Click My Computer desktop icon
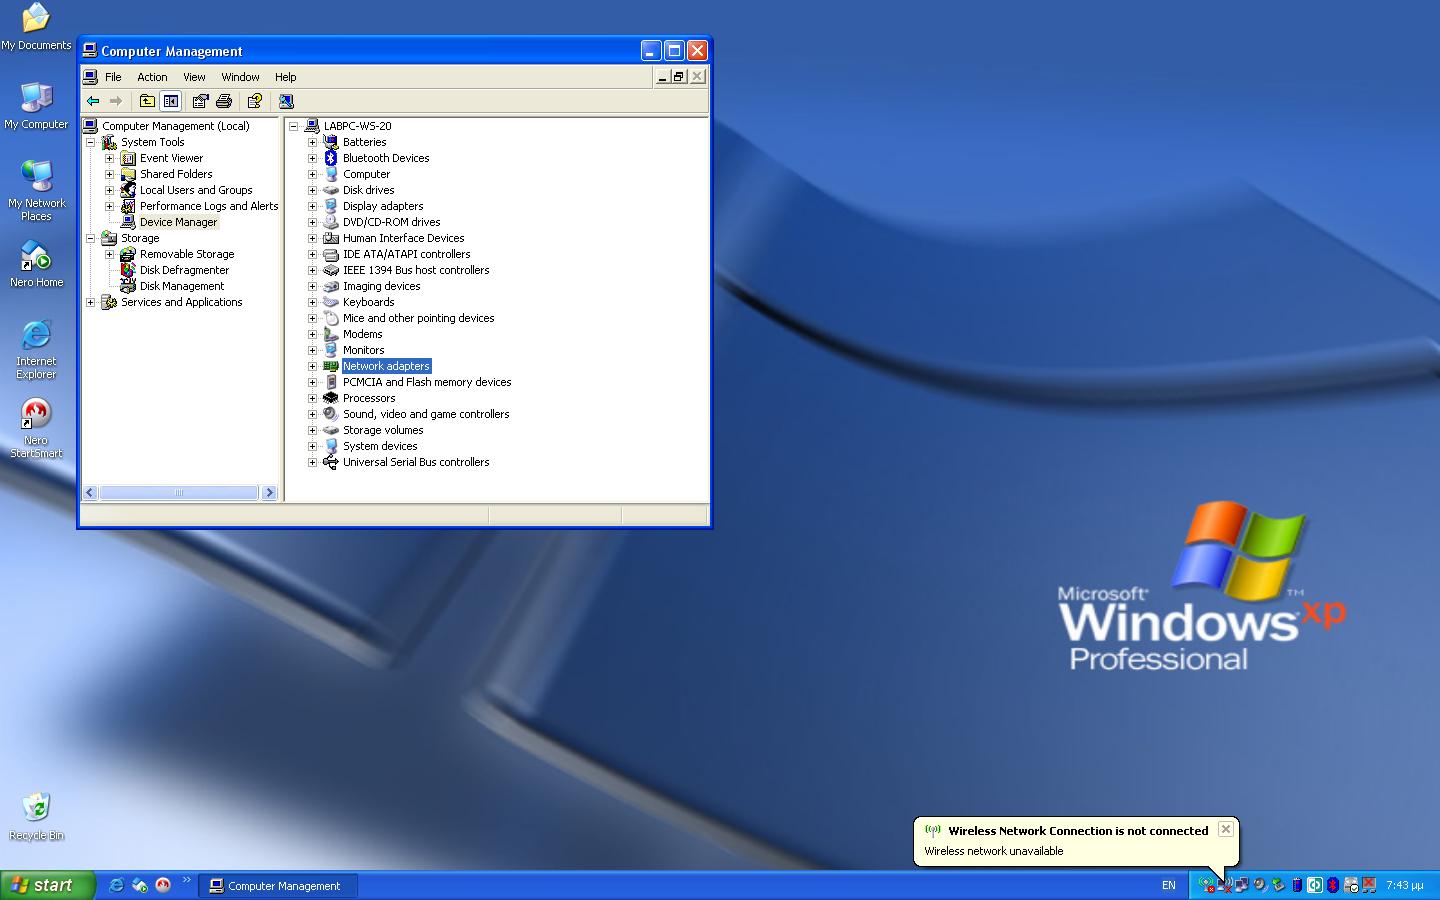The image size is (1440, 900). coord(36,105)
